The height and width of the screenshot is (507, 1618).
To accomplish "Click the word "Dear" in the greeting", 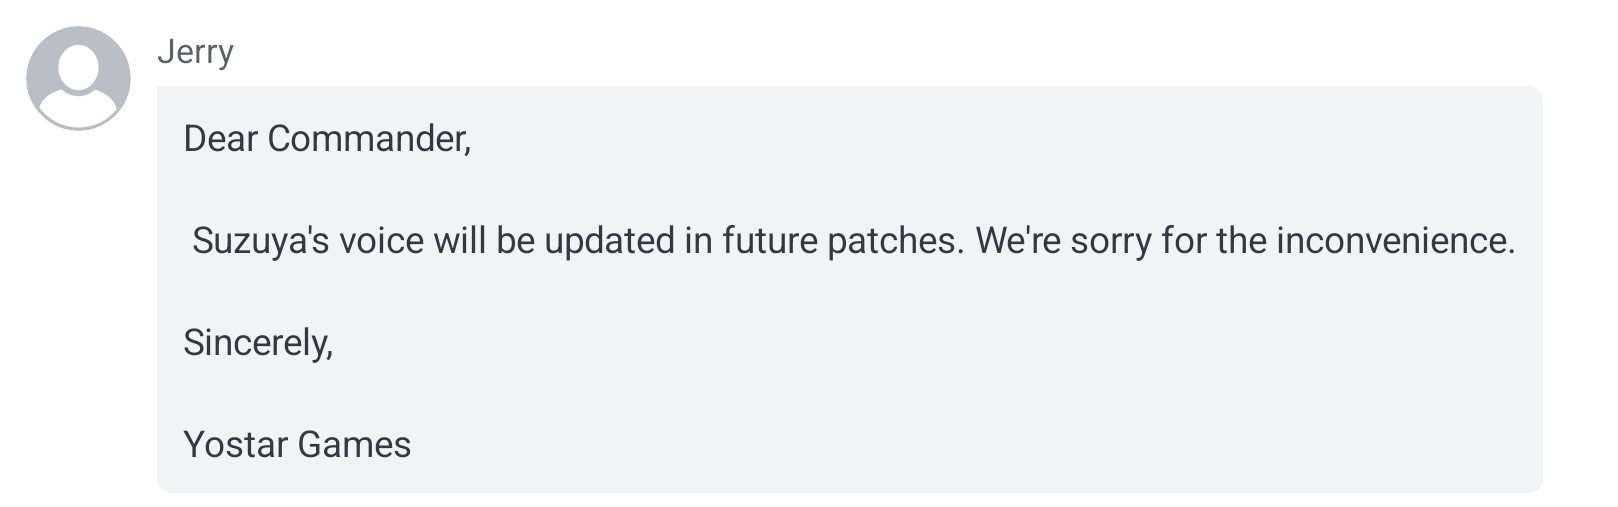I will pyautogui.click(x=221, y=138).
